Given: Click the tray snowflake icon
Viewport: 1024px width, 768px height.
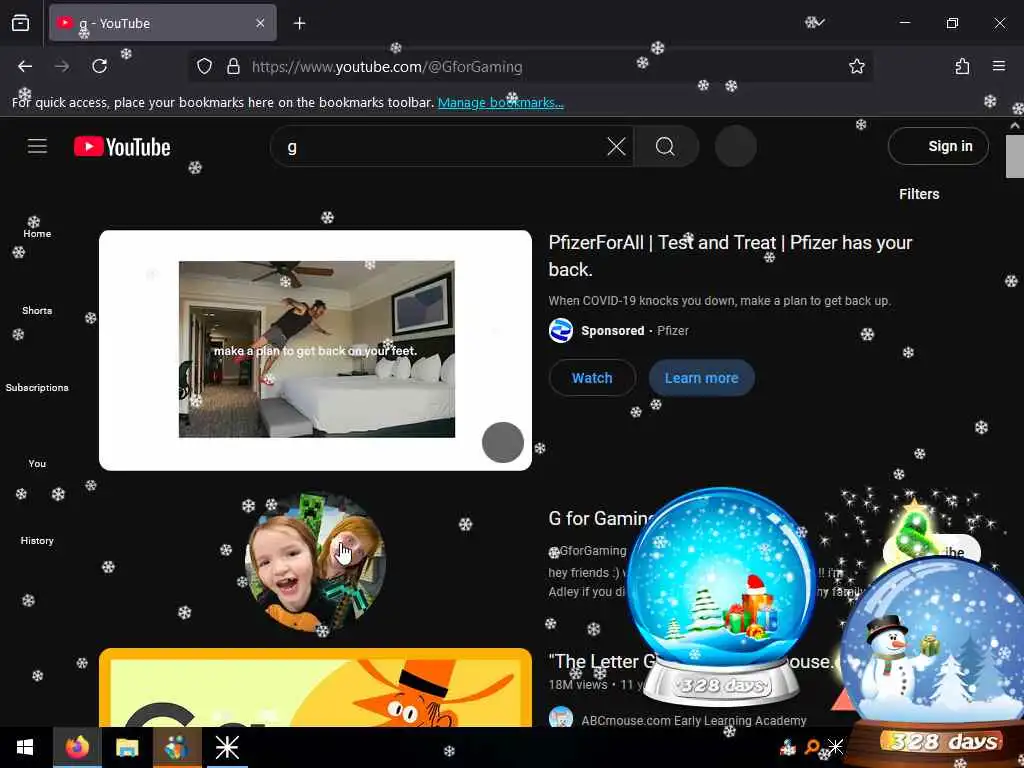Looking at the screenshot, I should click(835, 746).
